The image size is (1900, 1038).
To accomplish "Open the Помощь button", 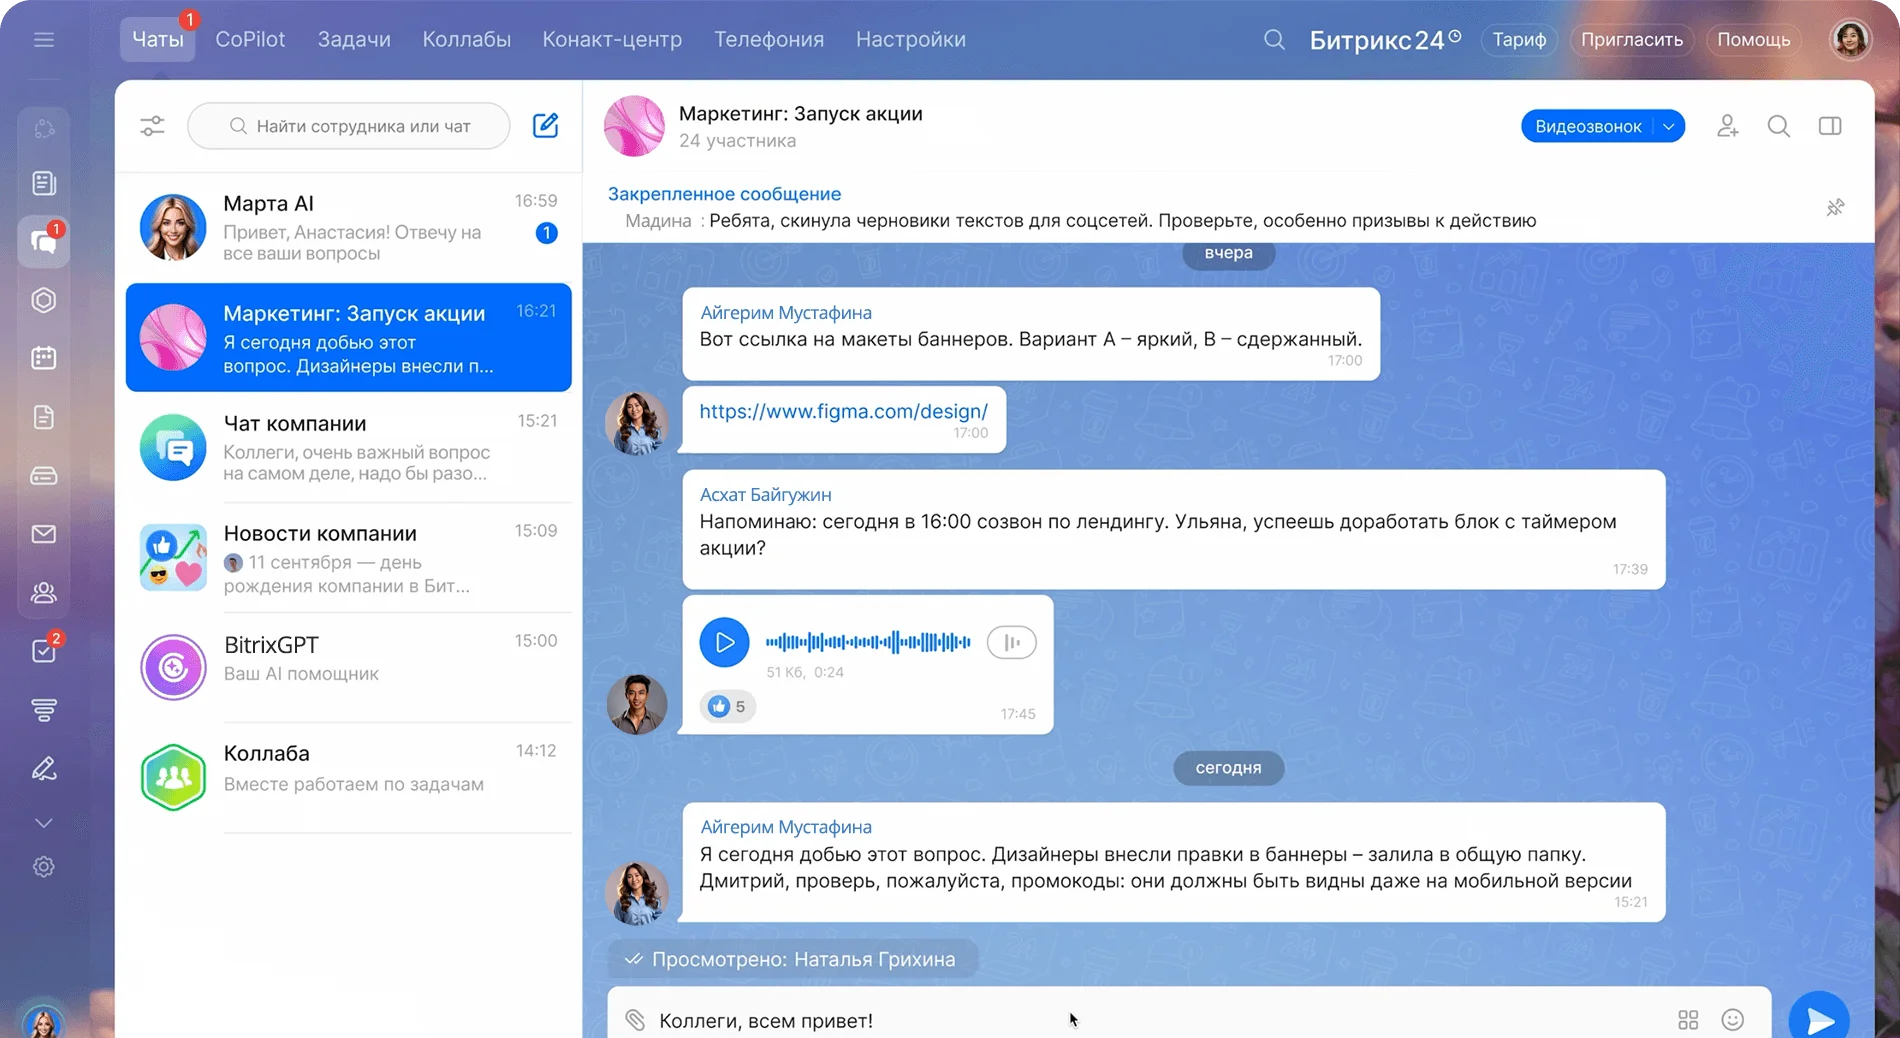I will pos(1754,40).
